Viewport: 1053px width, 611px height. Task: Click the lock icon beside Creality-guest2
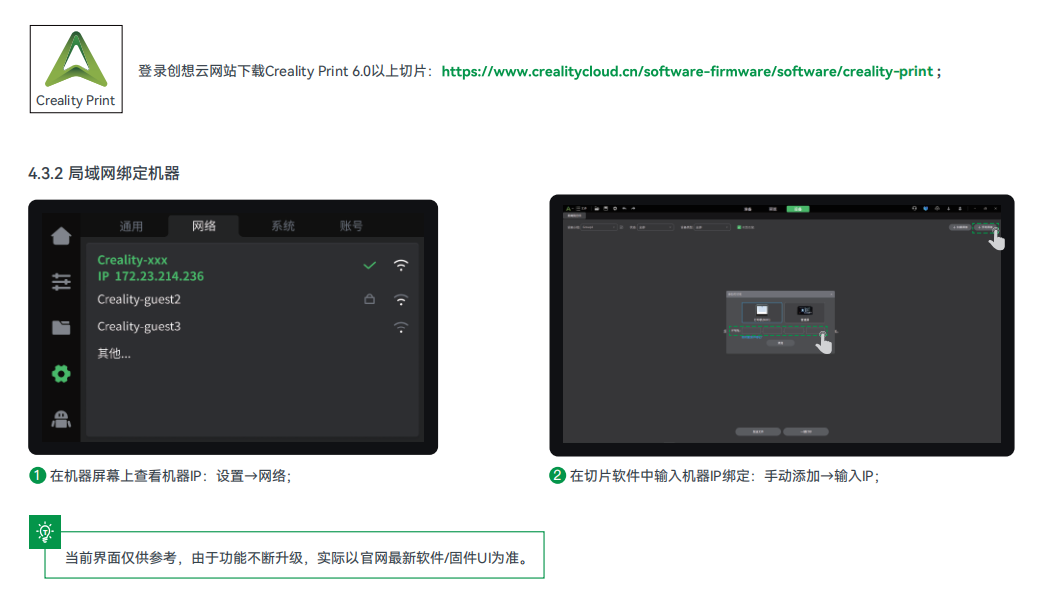(369, 299)
